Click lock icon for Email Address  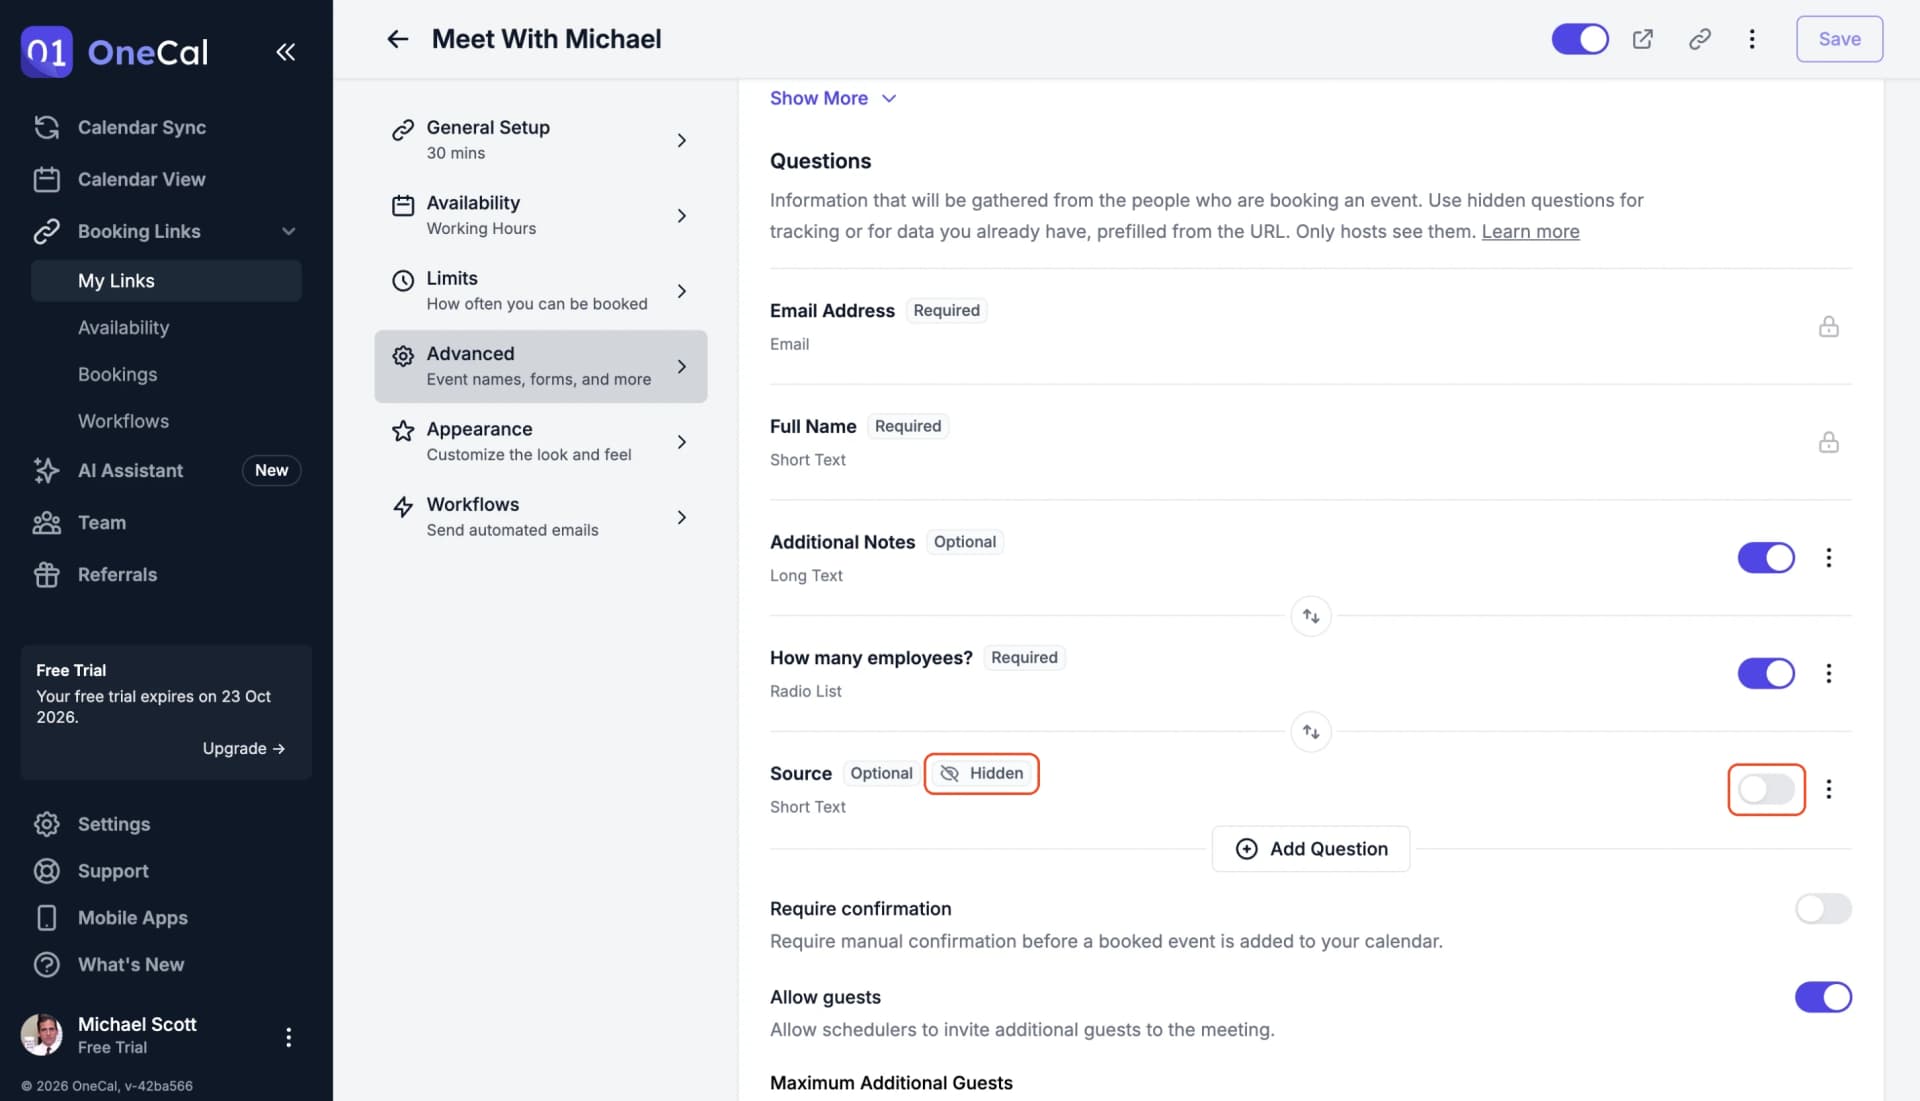point(1829,327)
